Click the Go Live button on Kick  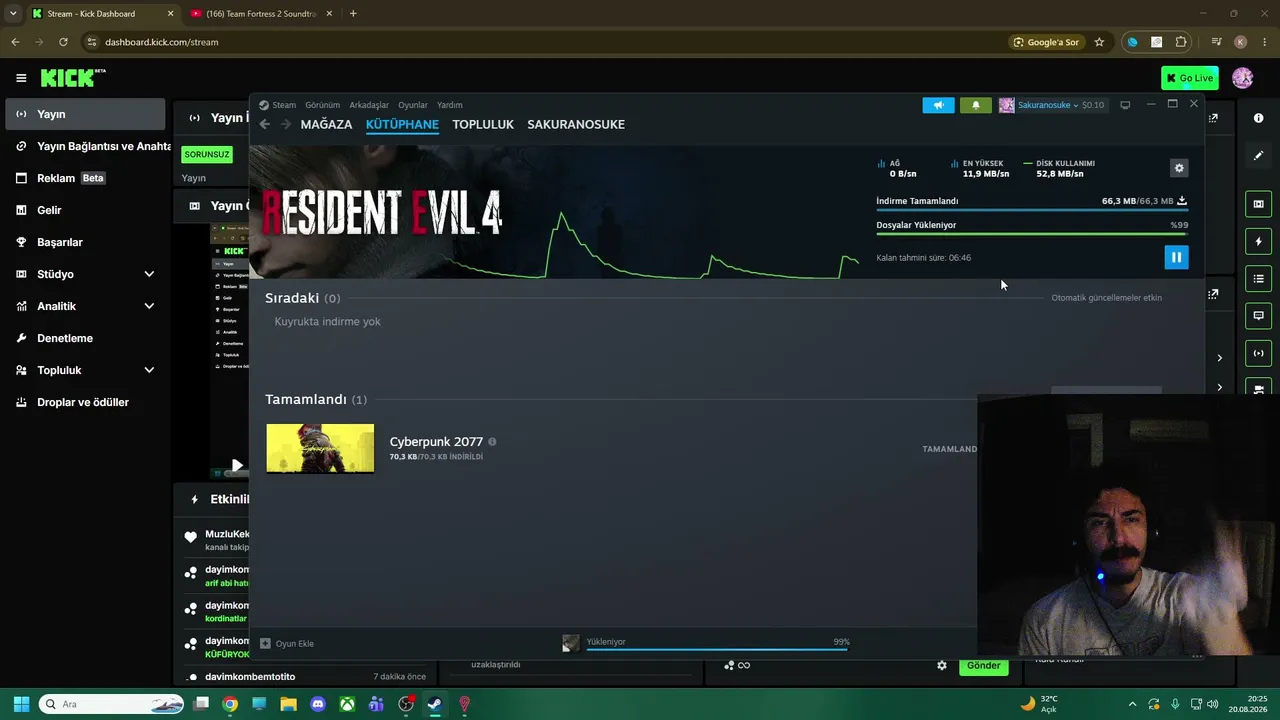point(1189,78)
